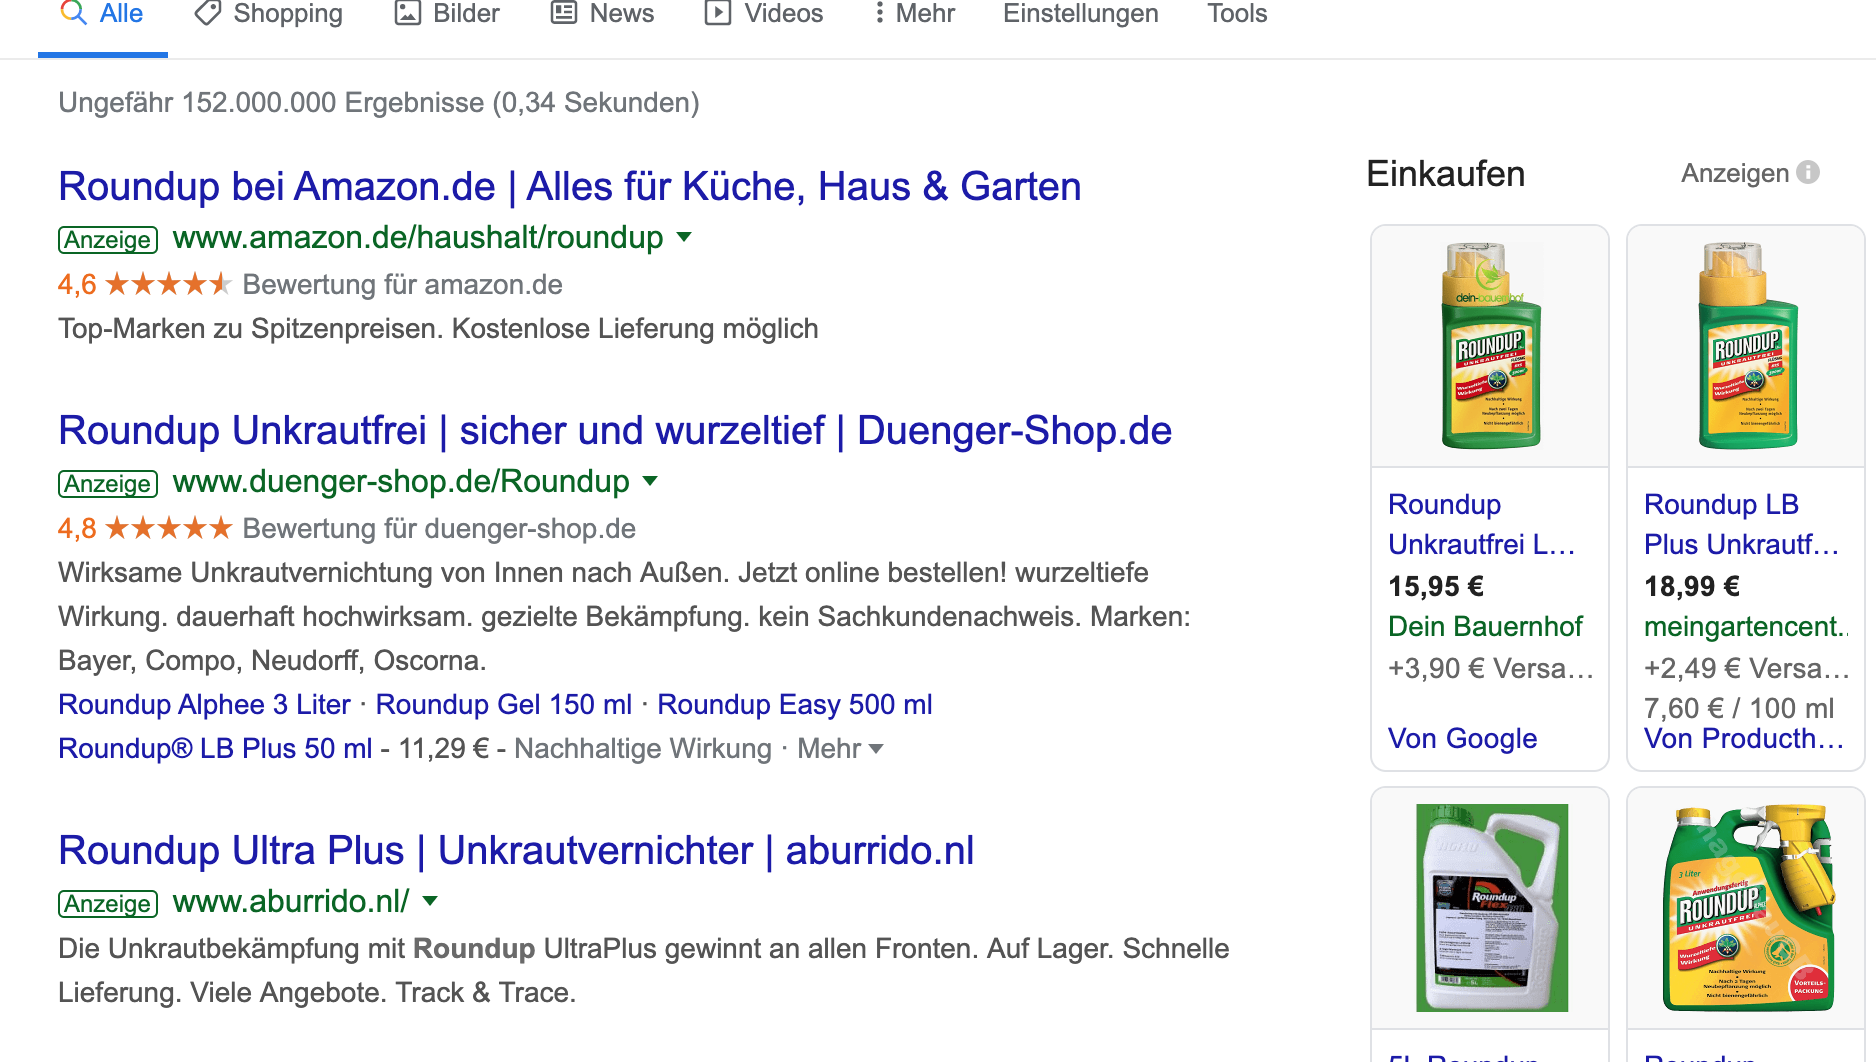Open the Tools options
This screenshot has height=1062, width=1876.
[x=1237, y=14]
